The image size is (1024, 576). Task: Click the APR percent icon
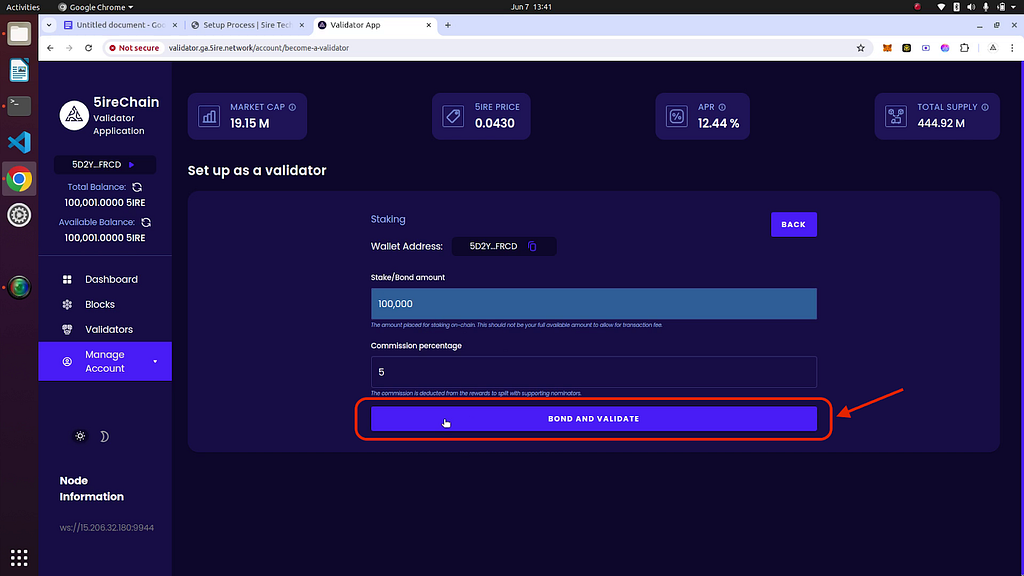[x=677, y=116]
